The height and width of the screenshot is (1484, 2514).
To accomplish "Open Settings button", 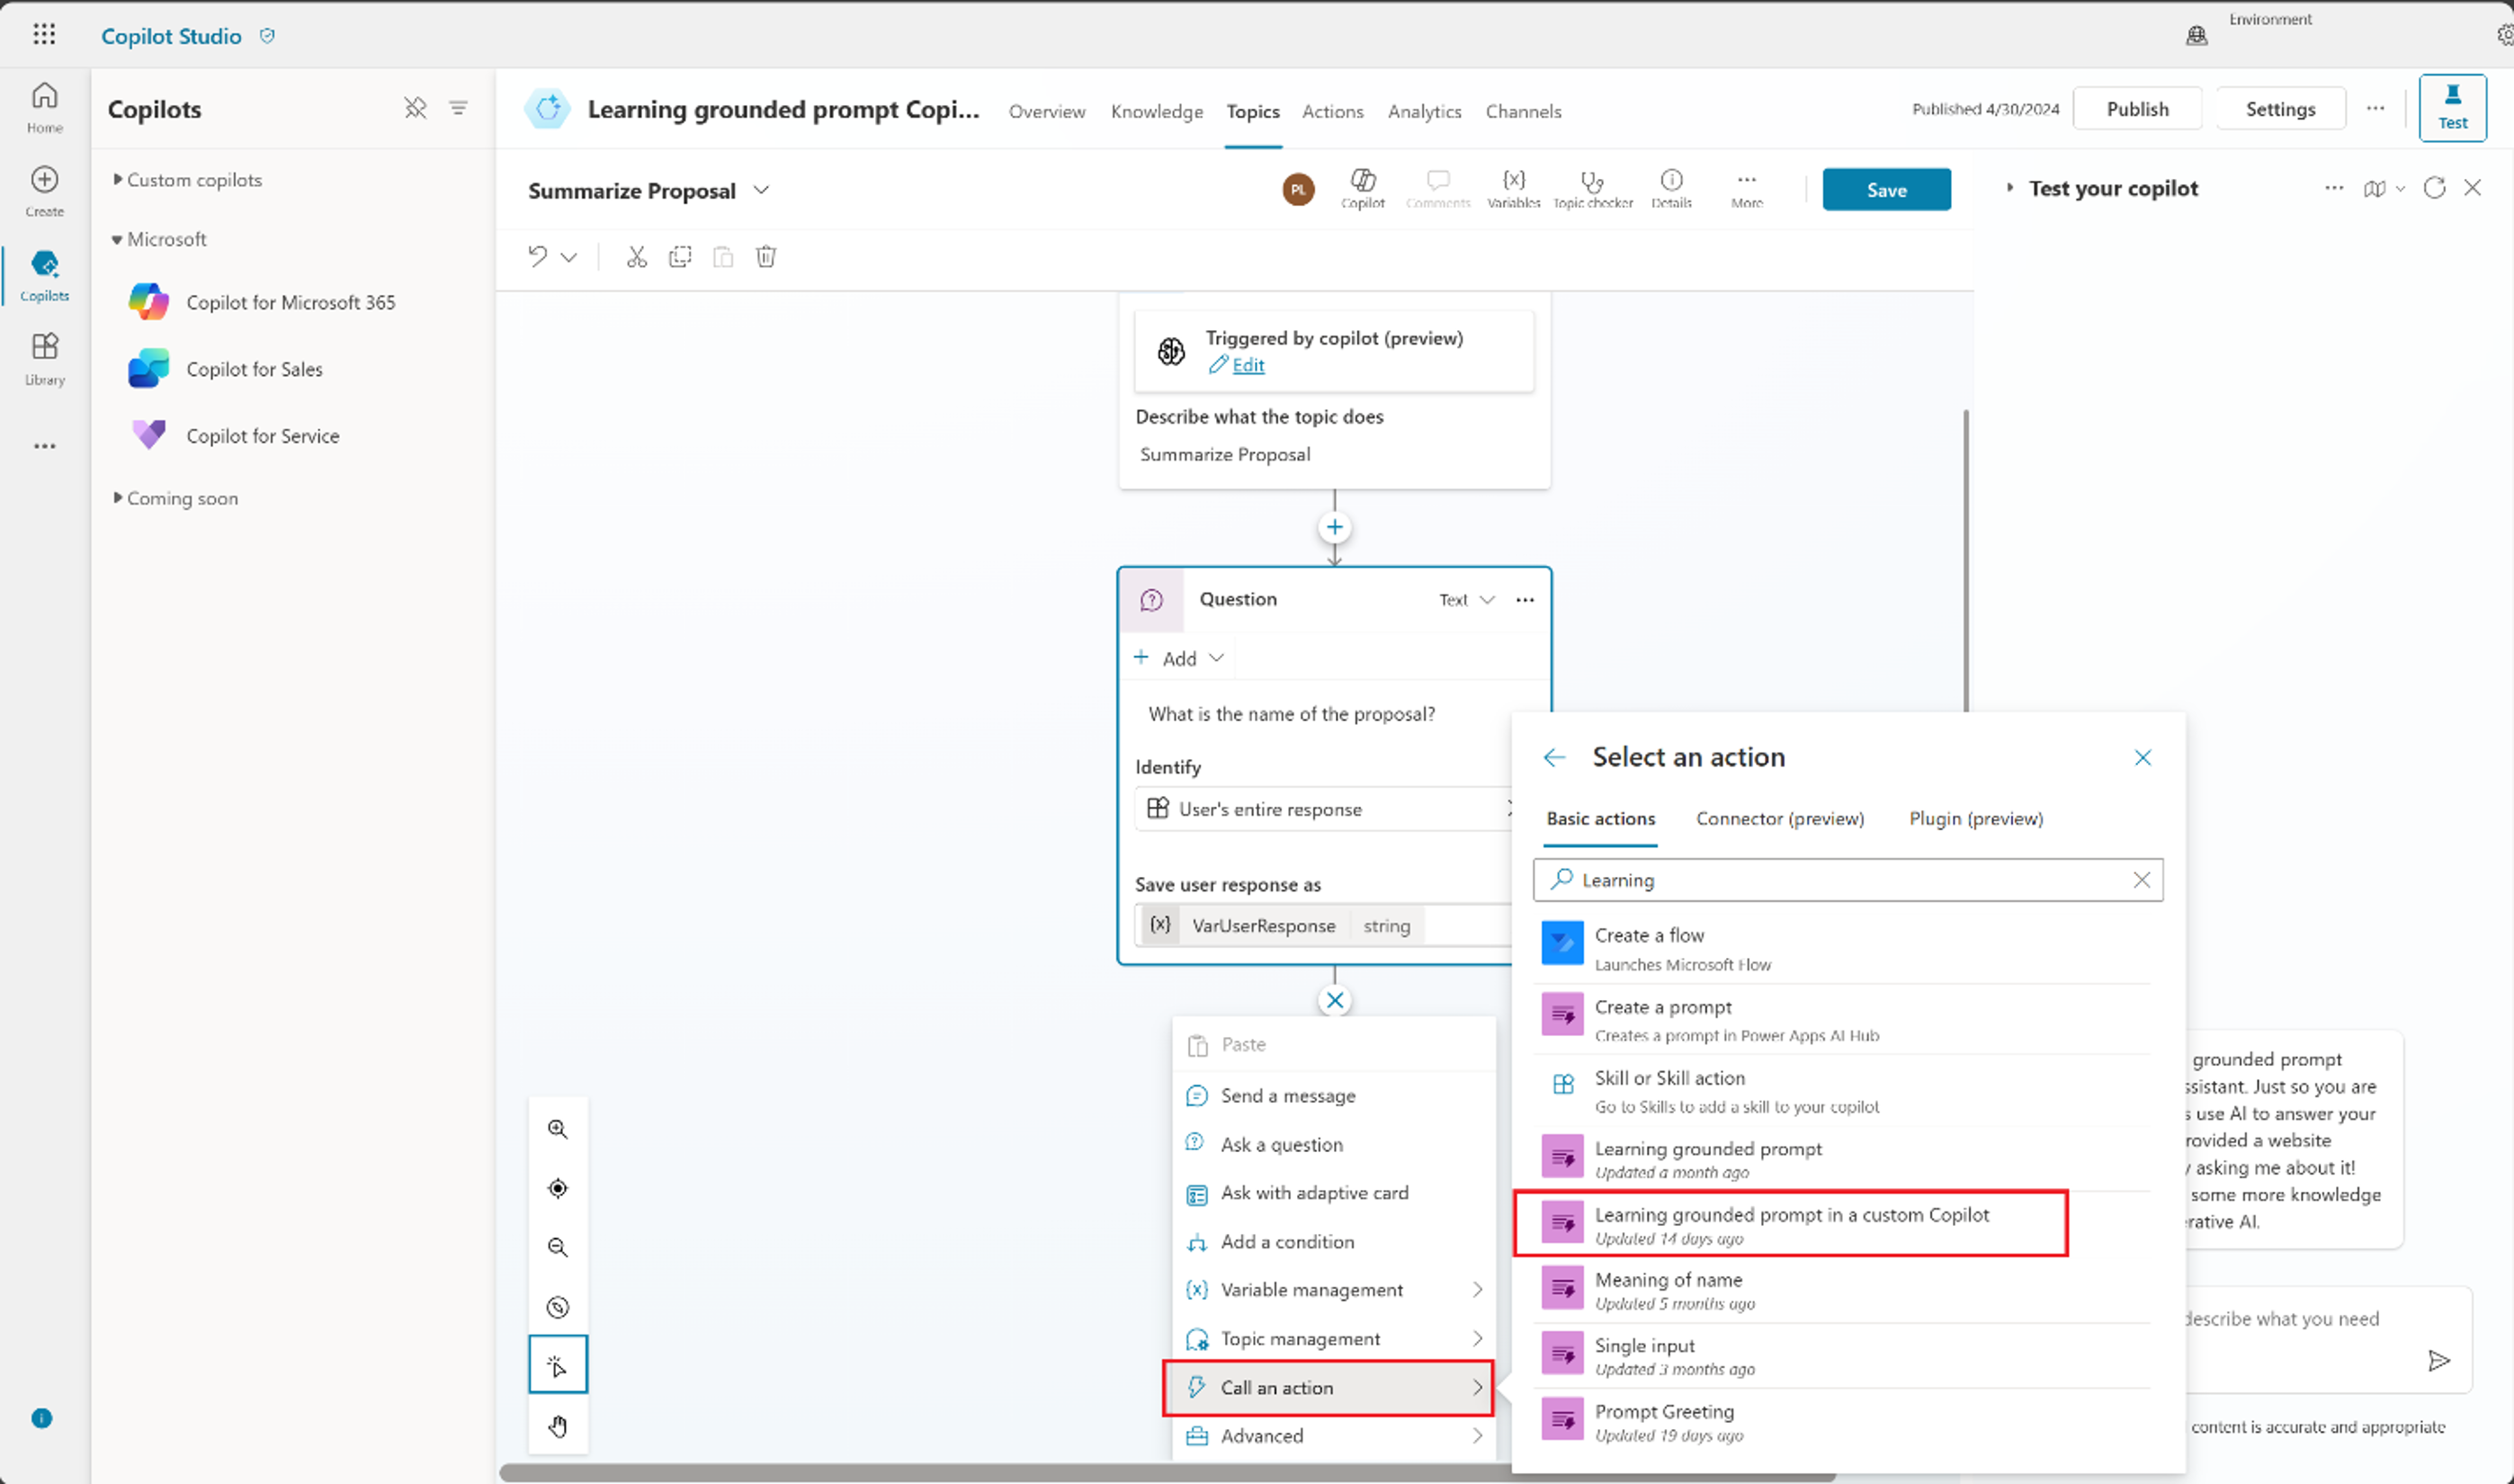I will coord(2280,109).
